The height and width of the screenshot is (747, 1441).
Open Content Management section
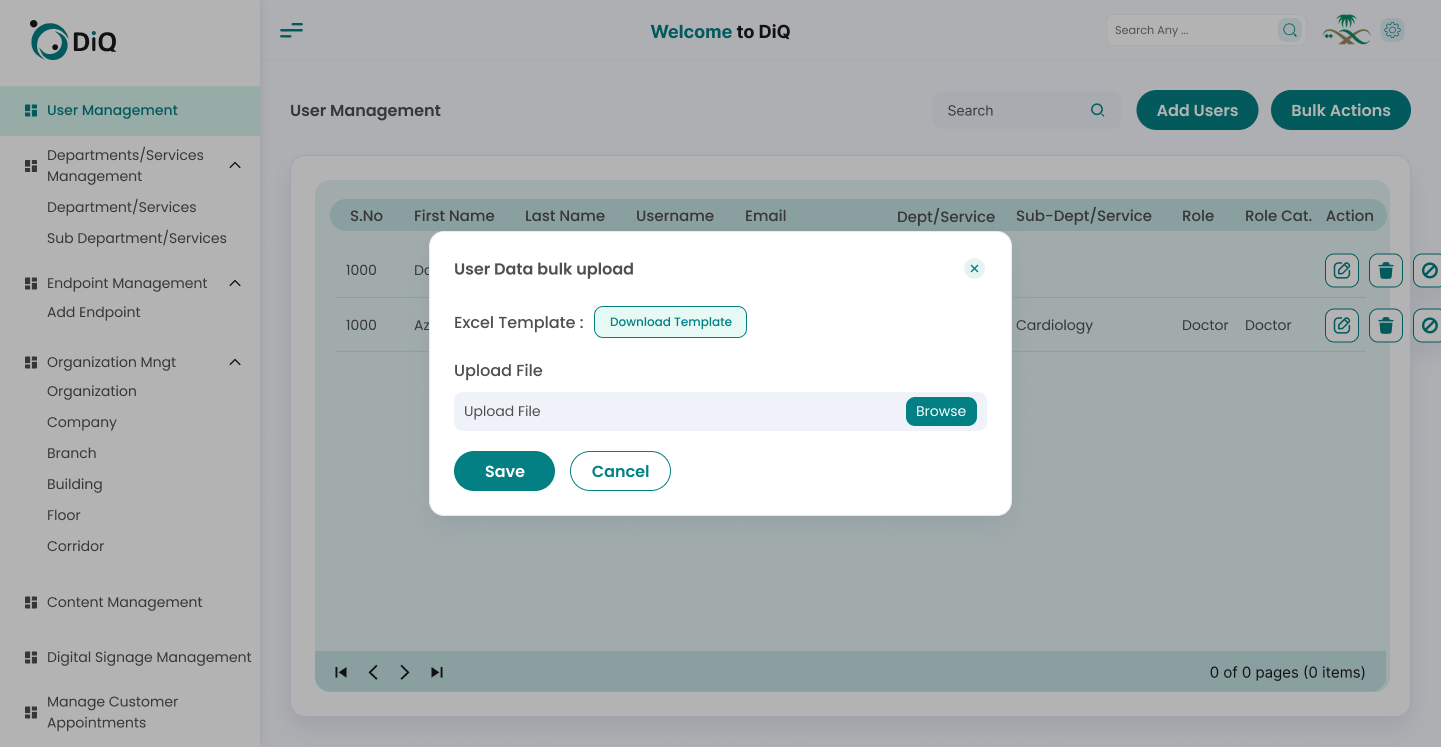(125, 602)
